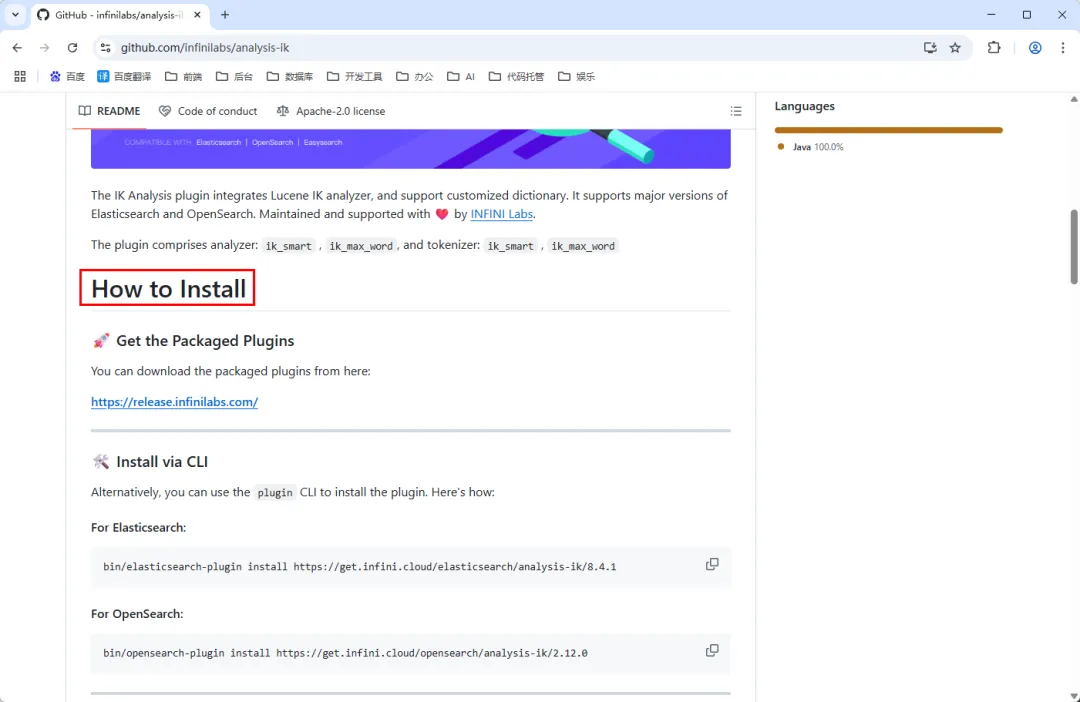
Task: Click the Languages sidebar heading
Action: point(804,106)
